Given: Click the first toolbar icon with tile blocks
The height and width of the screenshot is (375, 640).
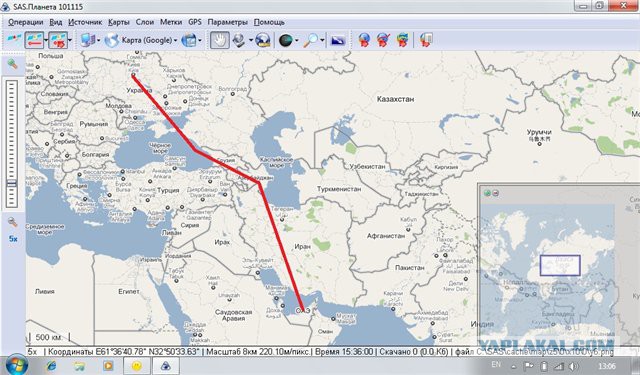Looking at the screenshot, I should [x=14, y=40].
